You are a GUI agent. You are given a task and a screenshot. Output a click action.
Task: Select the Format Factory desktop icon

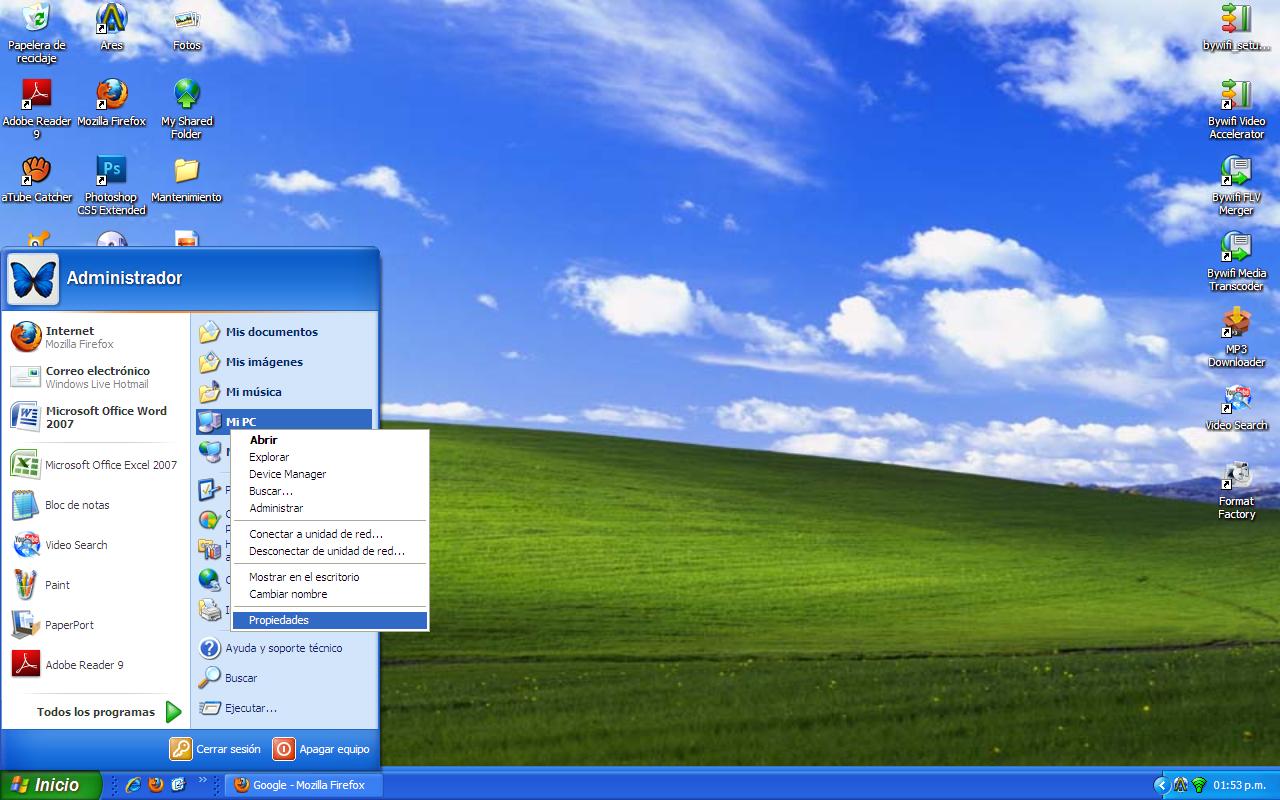[x=1237, y=490]
